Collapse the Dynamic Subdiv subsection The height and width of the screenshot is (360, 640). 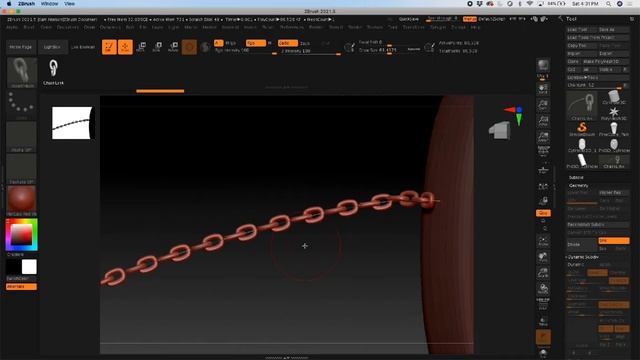tap(583, 257)
